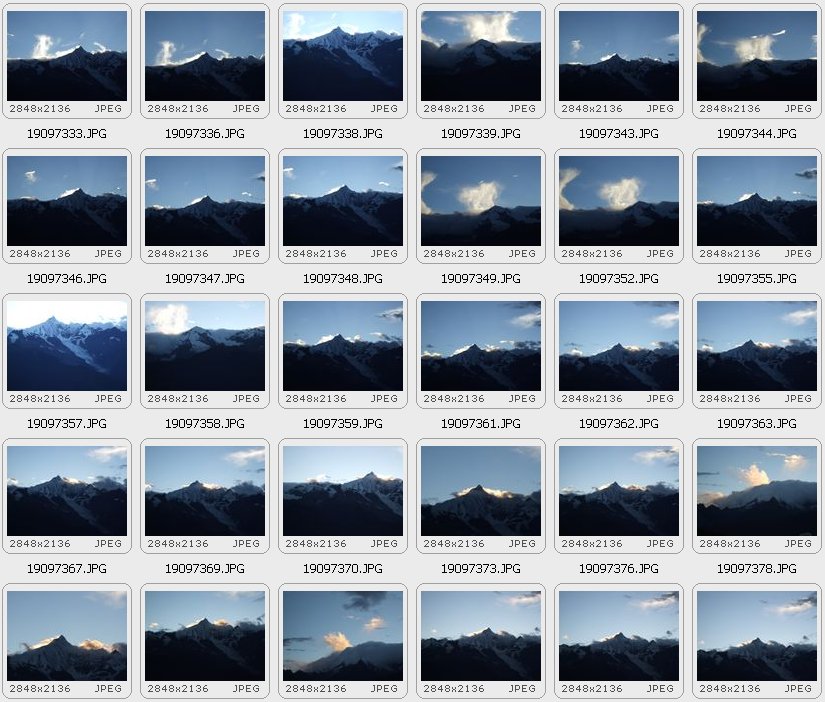
Task: Select the caption text 19097376.JPG
Action: (x=619, y=568)
